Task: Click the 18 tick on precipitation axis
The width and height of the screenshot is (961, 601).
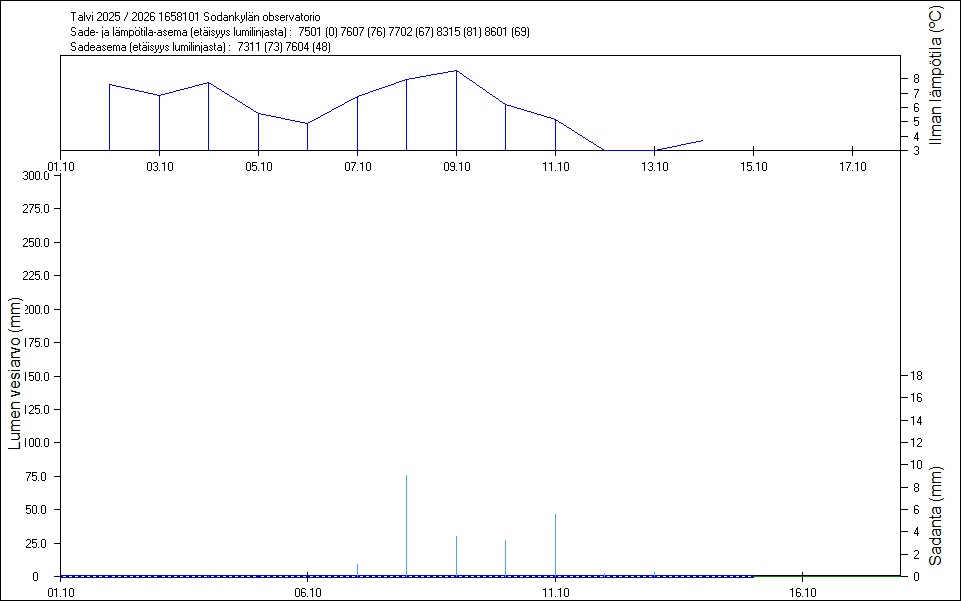Action: point(917,376)
